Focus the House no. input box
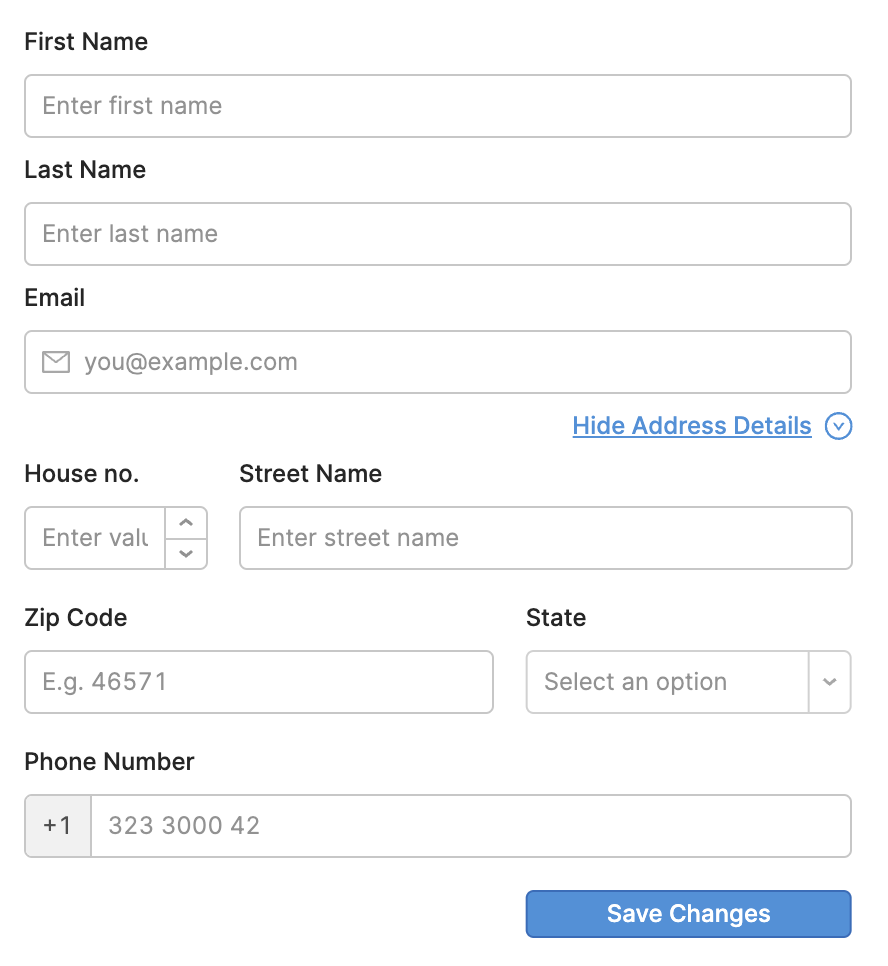The height and width of the screenshot is (966, 888). (x=95, y=538)
